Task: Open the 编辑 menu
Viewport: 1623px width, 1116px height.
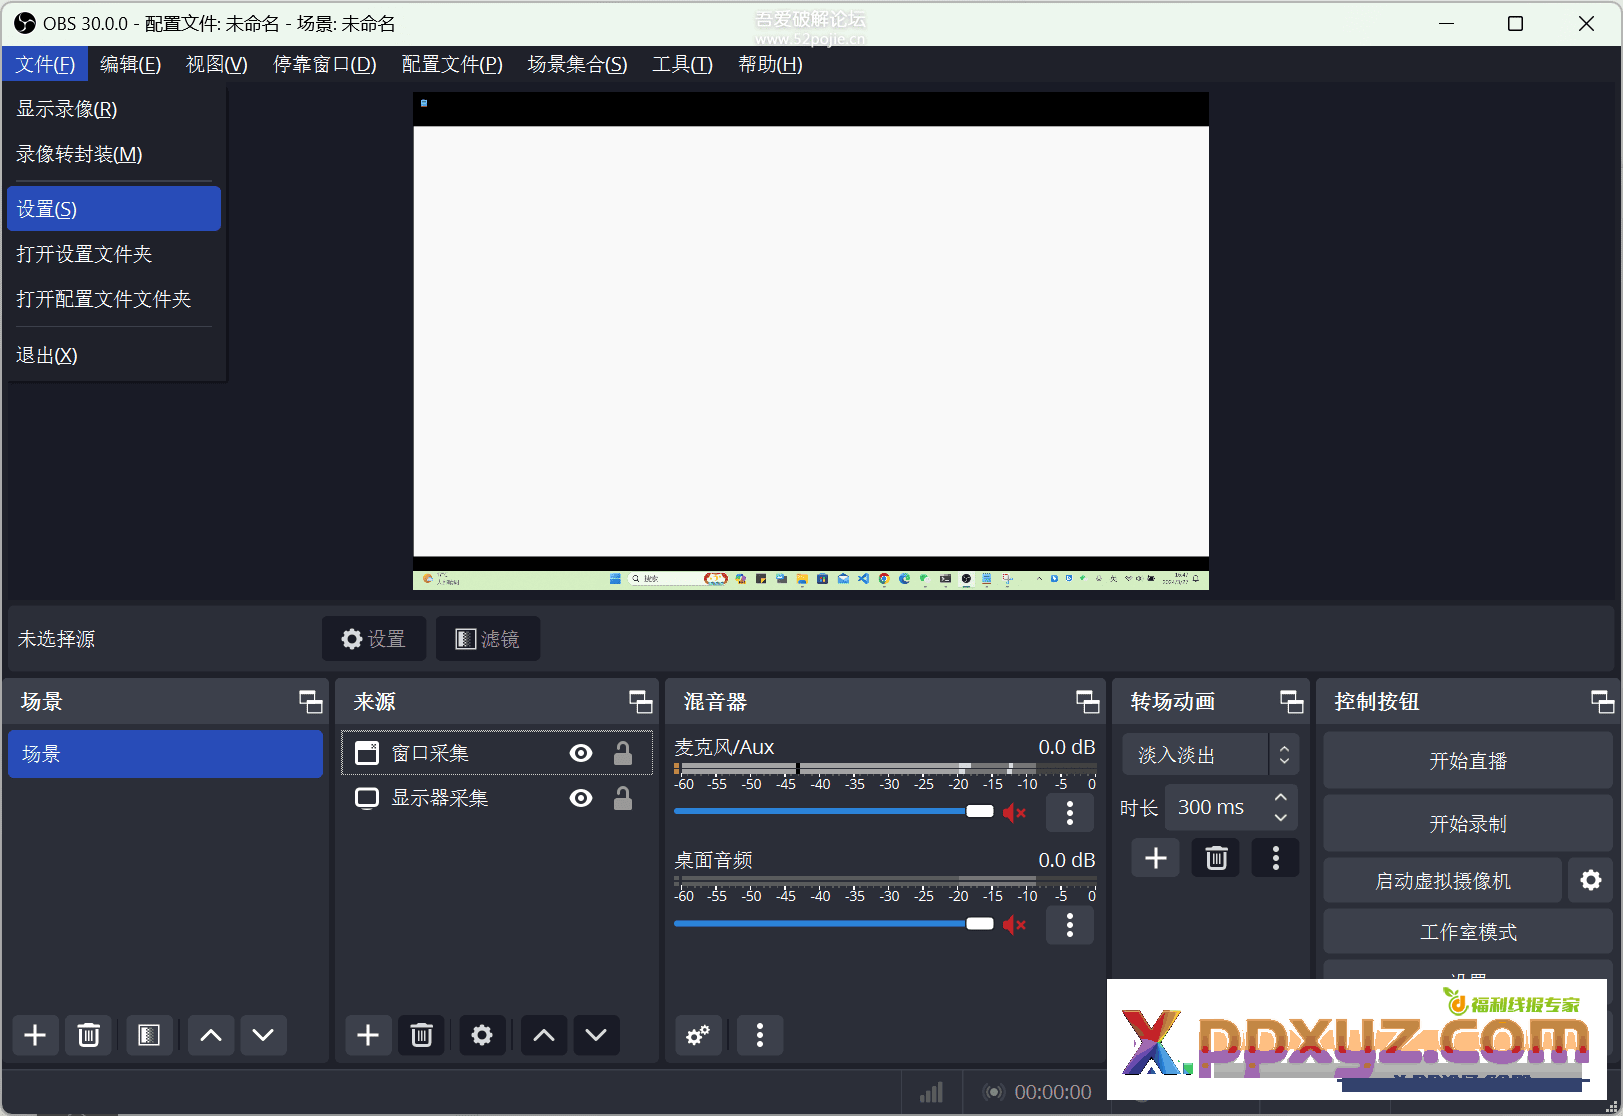Action: coord(130,64)
